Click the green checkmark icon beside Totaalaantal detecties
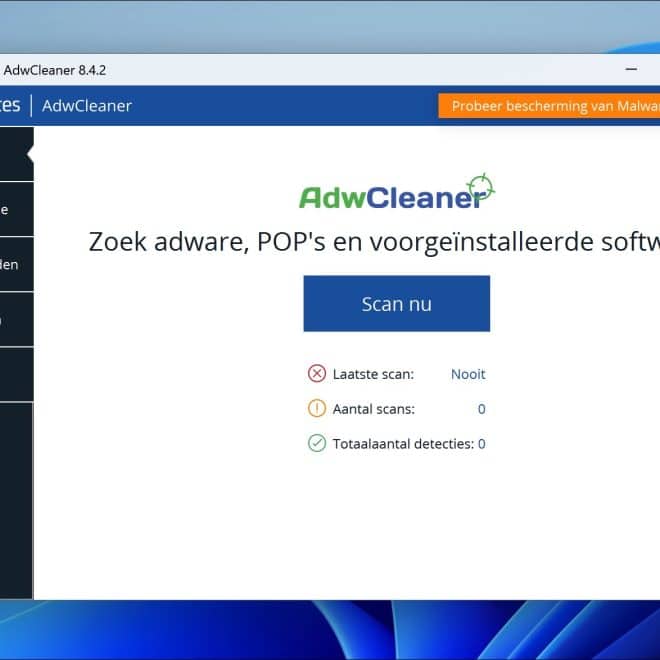The height and width of the screenshot is (660, 660). click(317, 443)
